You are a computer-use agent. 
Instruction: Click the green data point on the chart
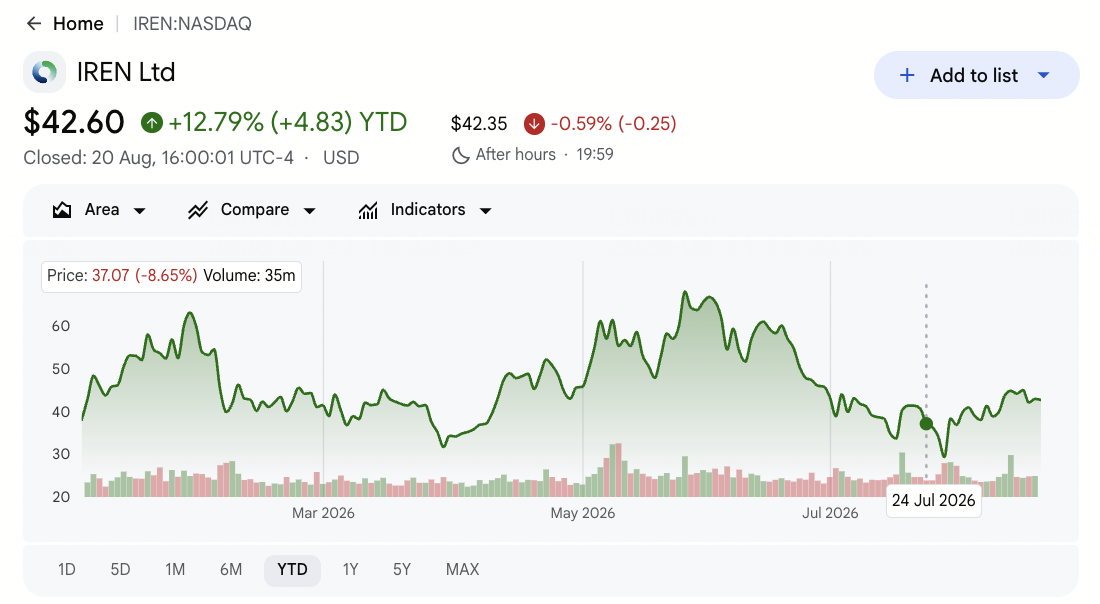[926, 424]
